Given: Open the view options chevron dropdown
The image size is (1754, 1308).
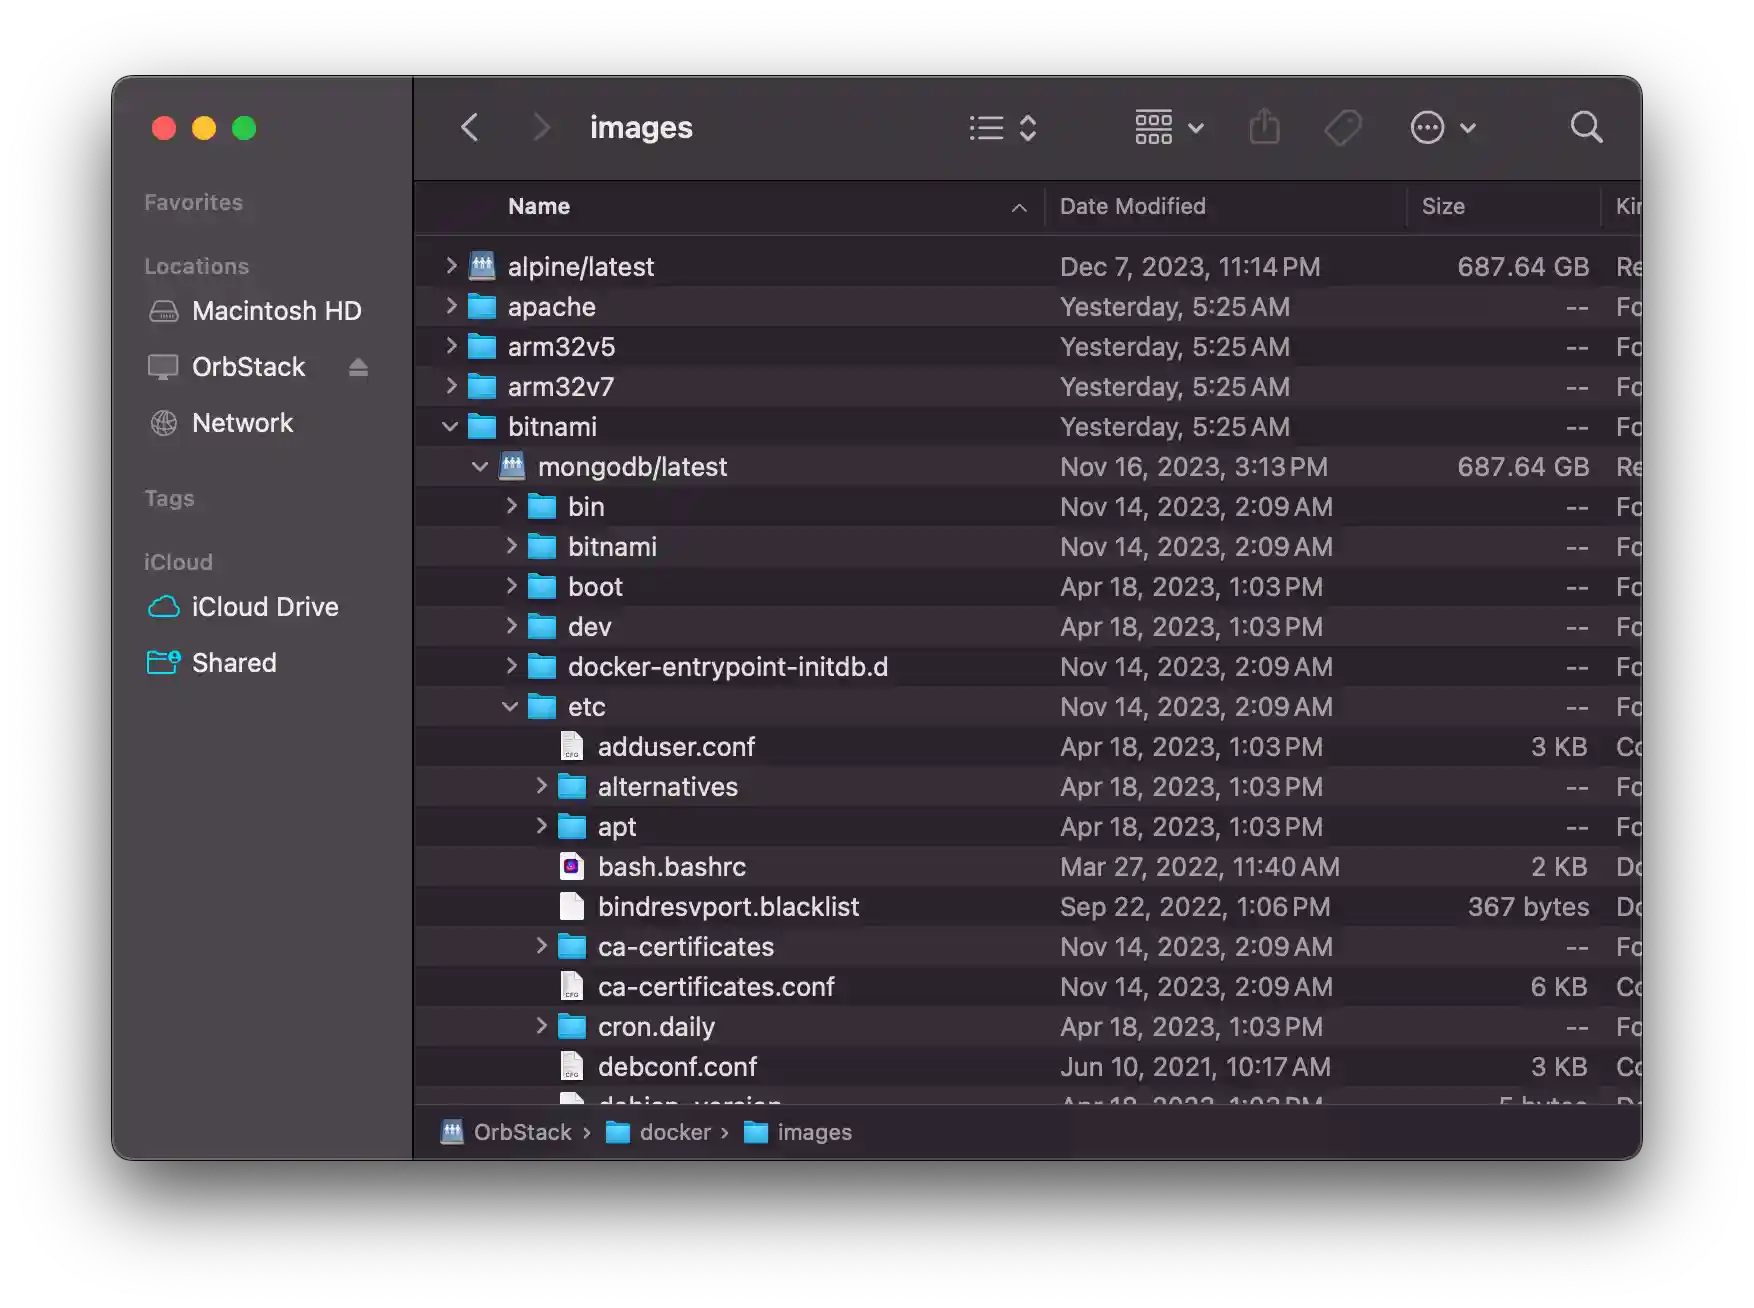Looking at the screenshot, I should [x=1196, y=127].
